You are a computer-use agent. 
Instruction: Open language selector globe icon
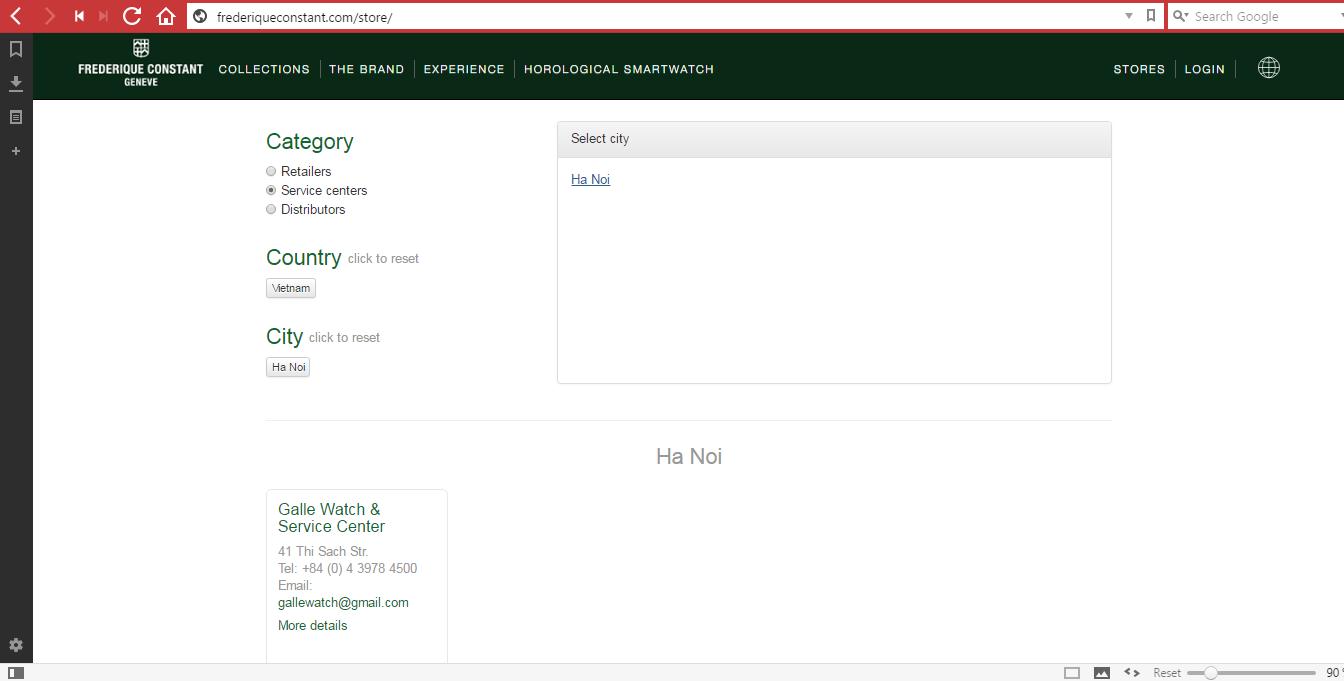[1268, 68]
